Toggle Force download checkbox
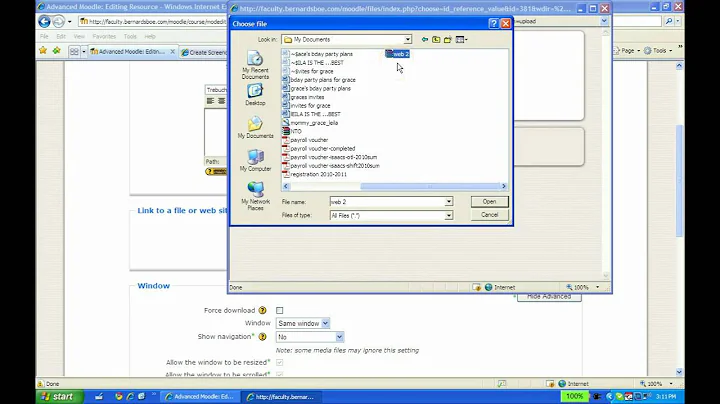720x404 pixels. pos(280,310)
